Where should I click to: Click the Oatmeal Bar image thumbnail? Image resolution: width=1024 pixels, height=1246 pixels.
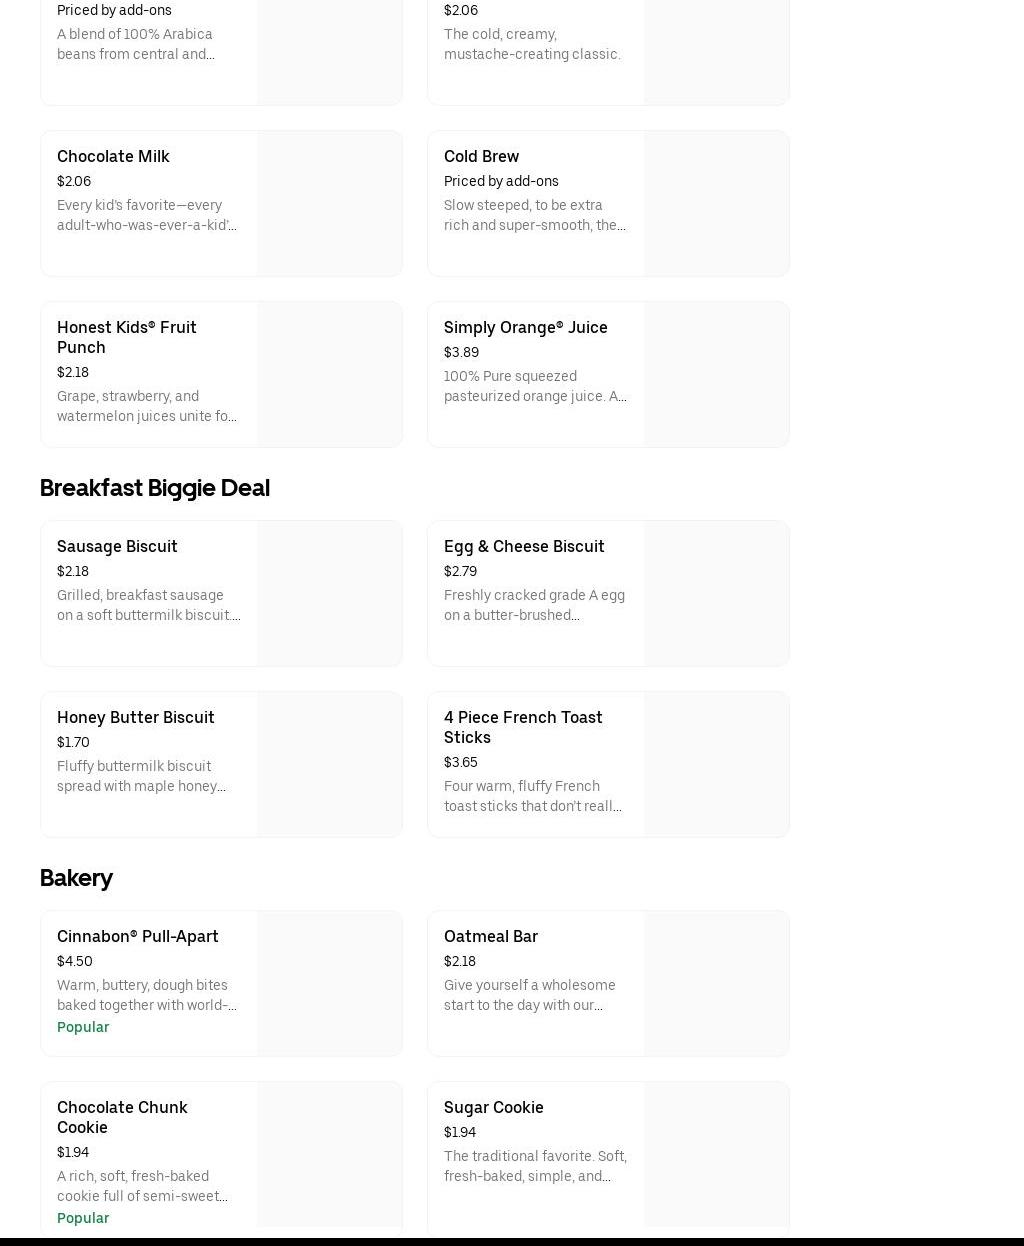point(716,984)
